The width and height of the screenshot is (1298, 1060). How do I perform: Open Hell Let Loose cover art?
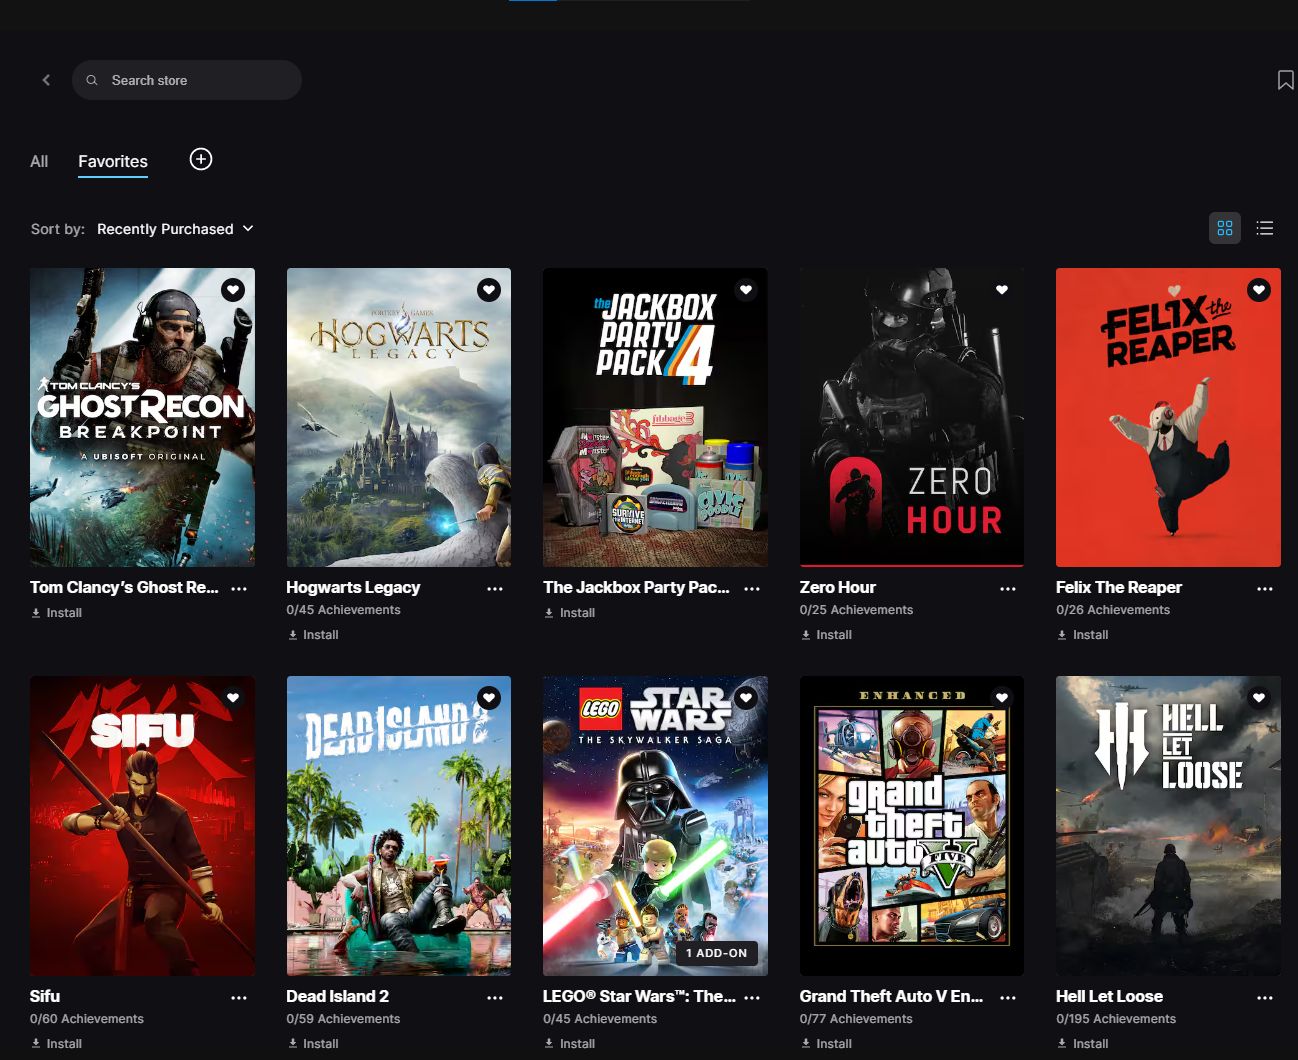pyautogui.click(x=1168, y=826)
